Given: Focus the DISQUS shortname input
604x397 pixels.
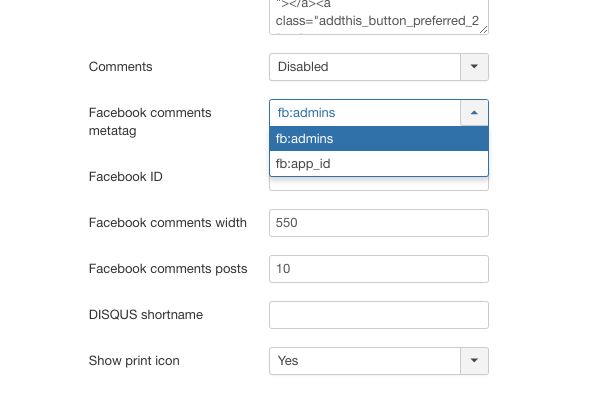Looking at the screenshot, I should [379, 315].
